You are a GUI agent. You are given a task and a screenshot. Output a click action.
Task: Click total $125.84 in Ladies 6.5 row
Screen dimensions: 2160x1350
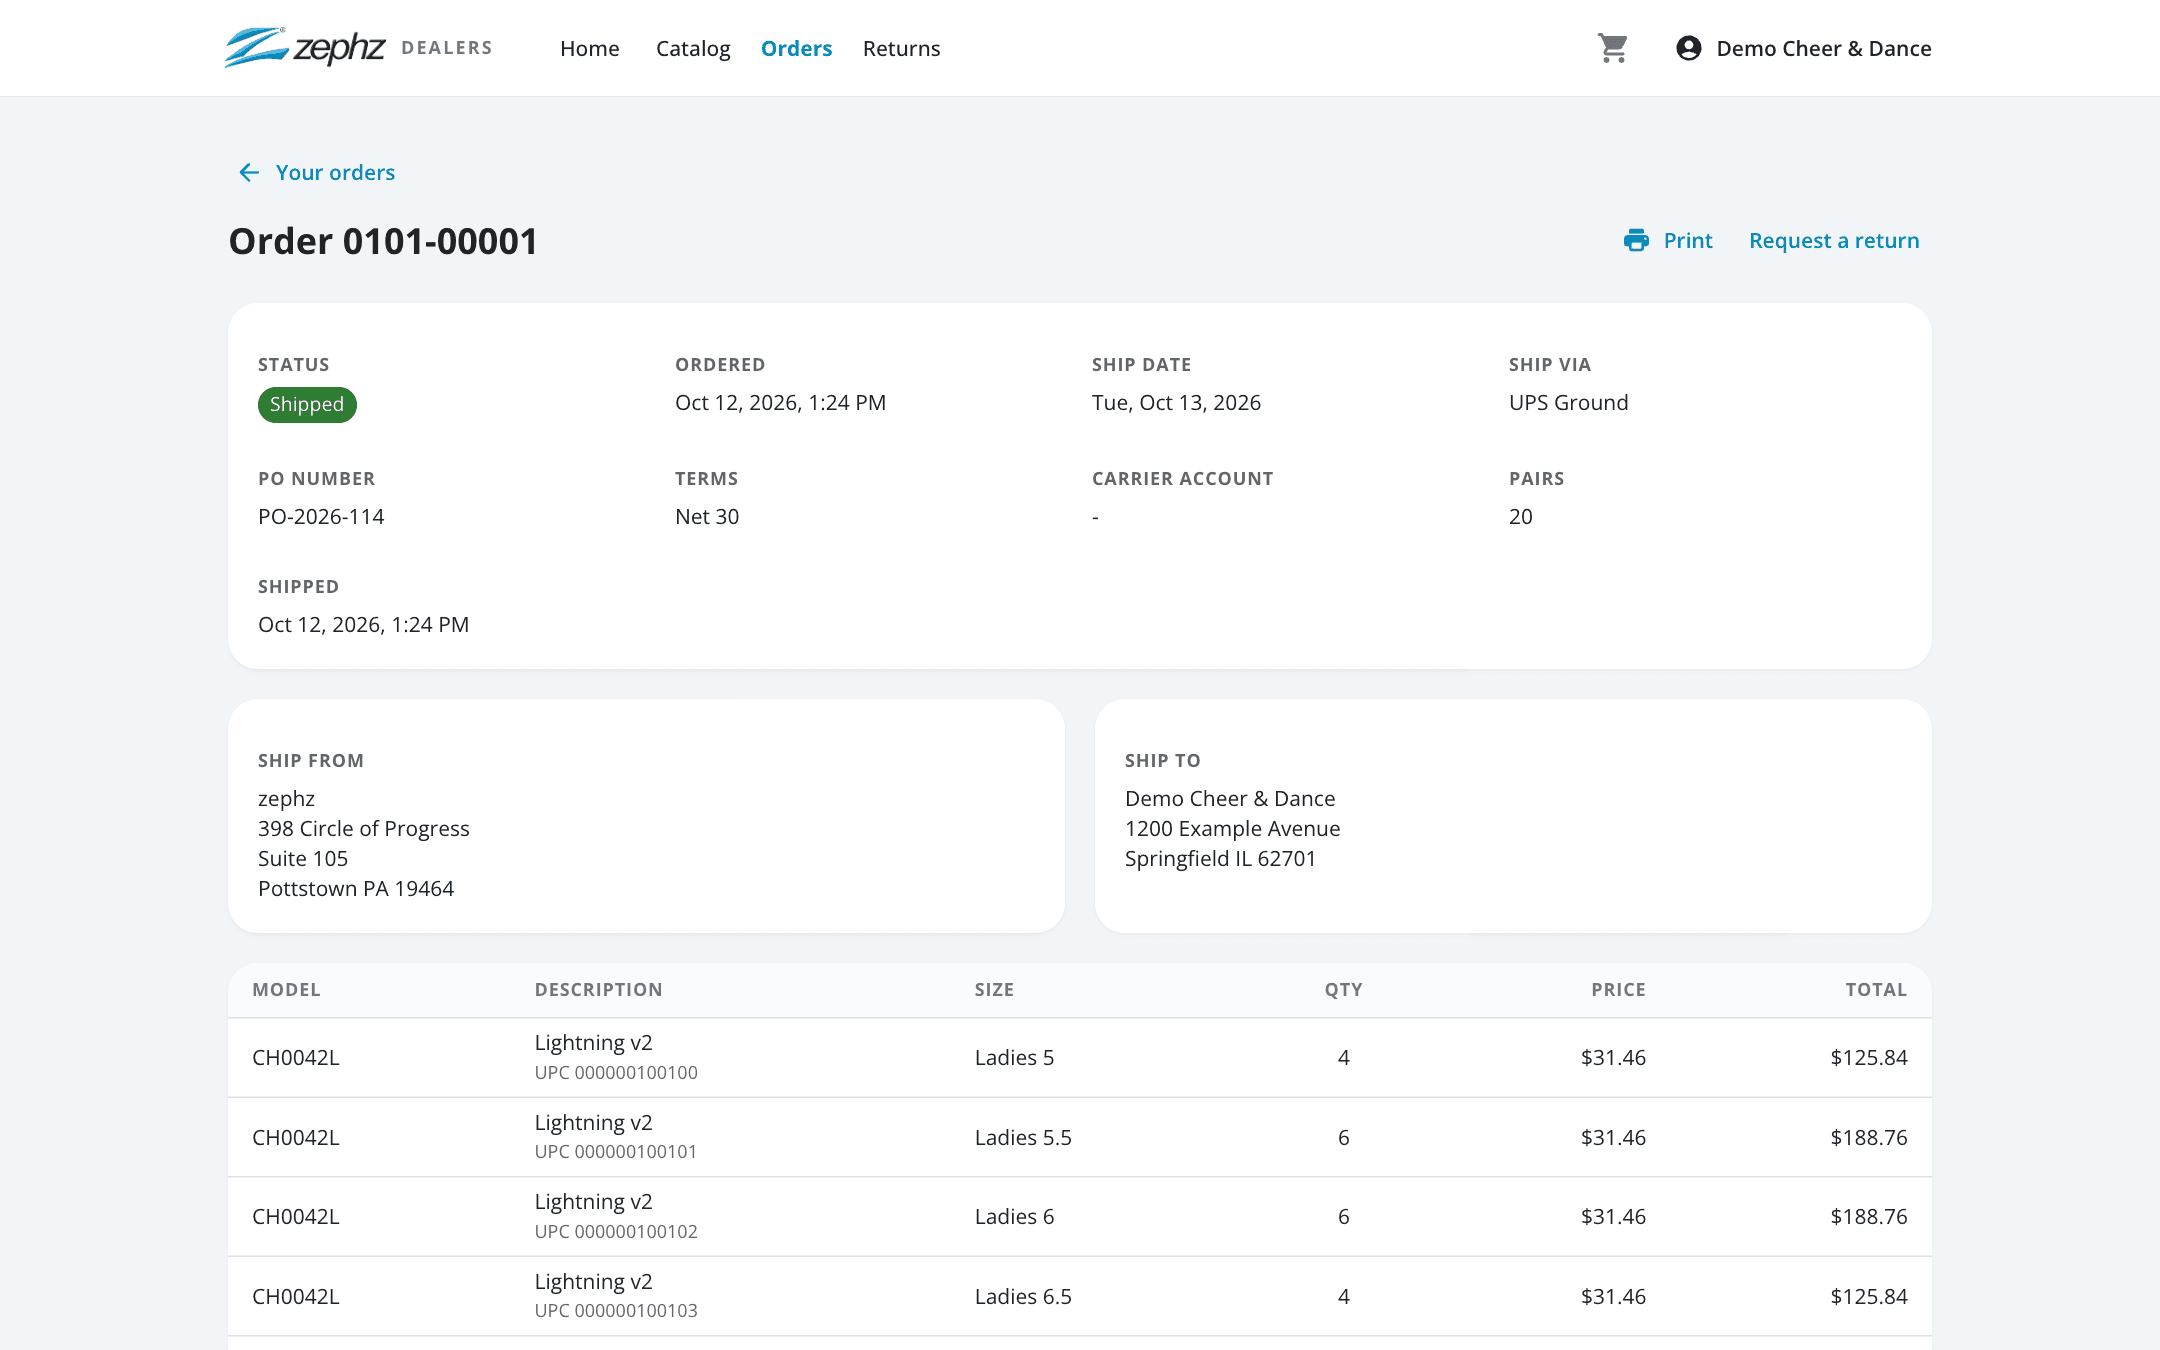click(x=1869, y=1296)
